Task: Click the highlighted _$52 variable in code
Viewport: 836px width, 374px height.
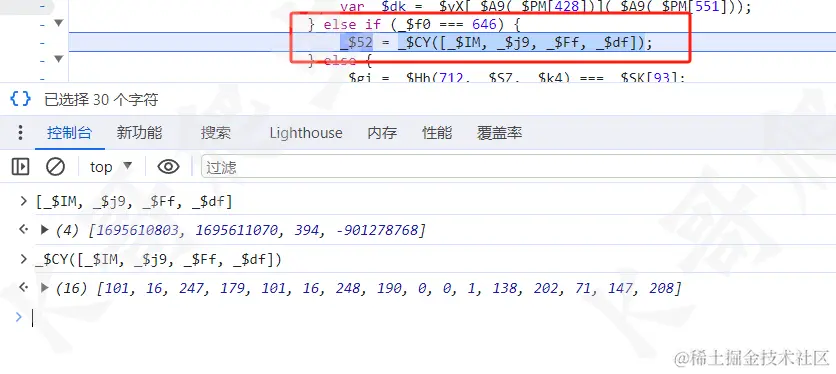Action: click(x=356, y=42)
